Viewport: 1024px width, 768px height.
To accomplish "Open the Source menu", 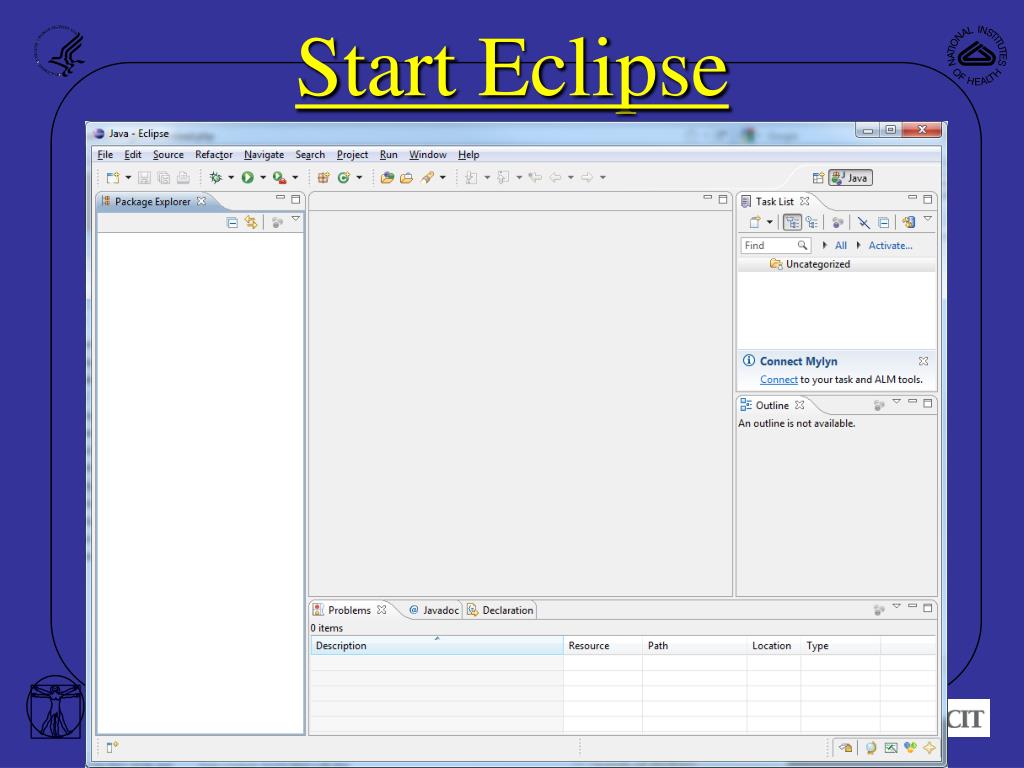I will coord(168,155).
